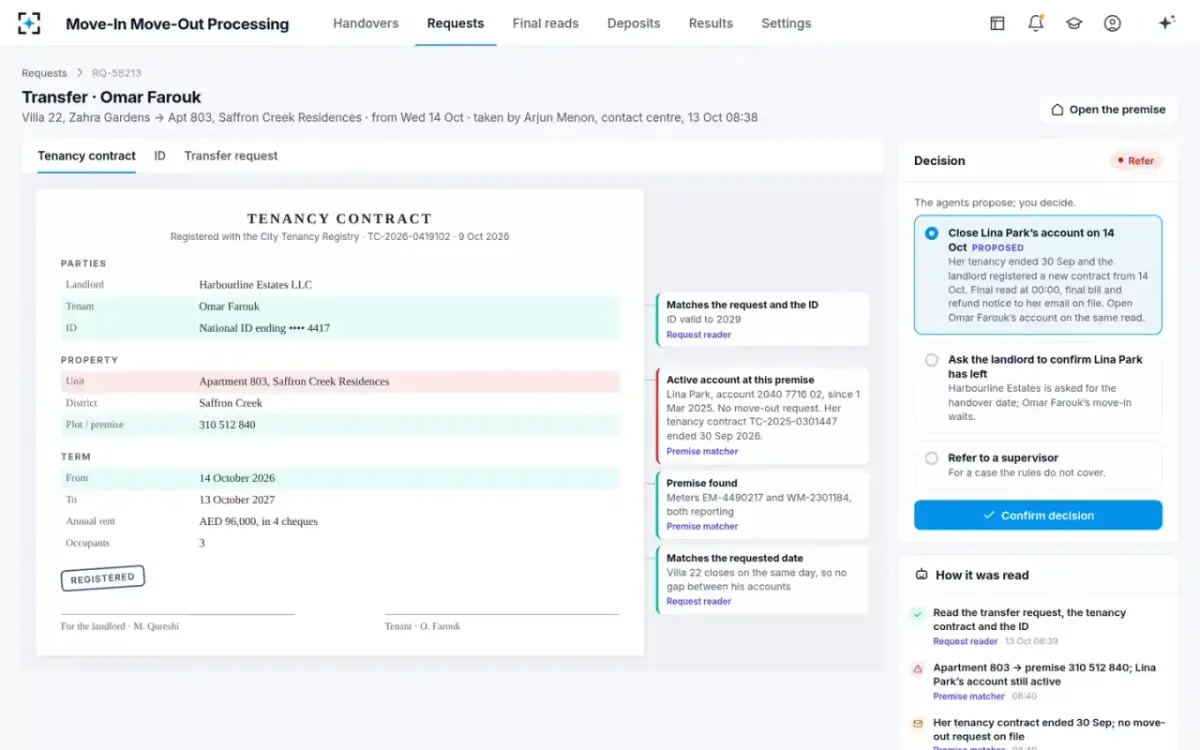Click Request reader under Matches the request and the ID
Image resolution: width=1200 pixels, height=750 pixels.
click(x=698, y=335)
